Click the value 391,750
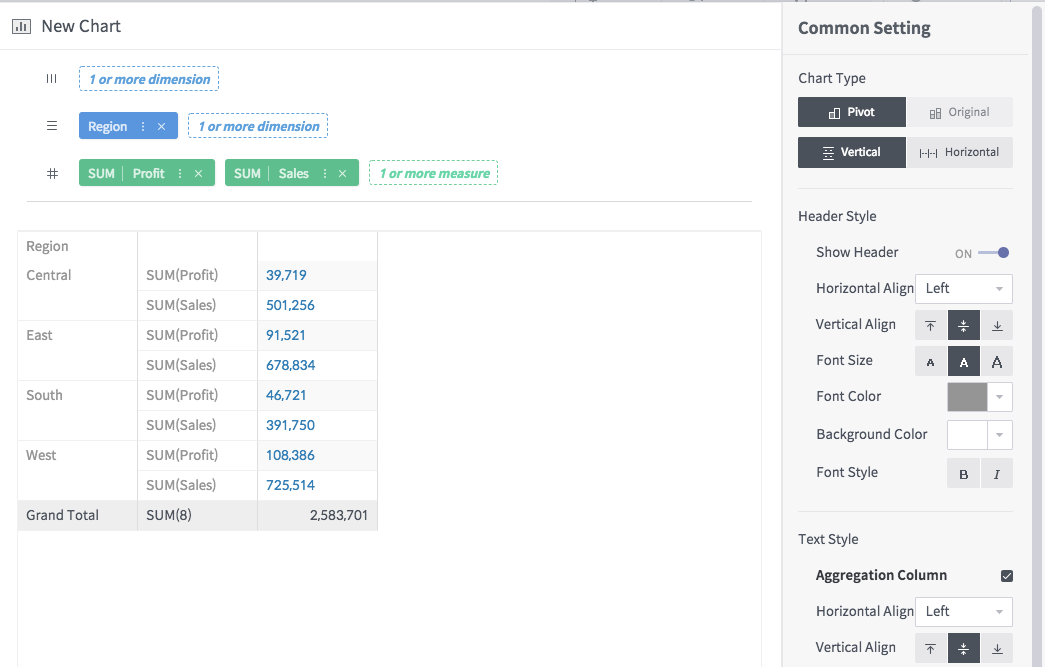This screenshot has width=1045, height=667. (290, 425)
